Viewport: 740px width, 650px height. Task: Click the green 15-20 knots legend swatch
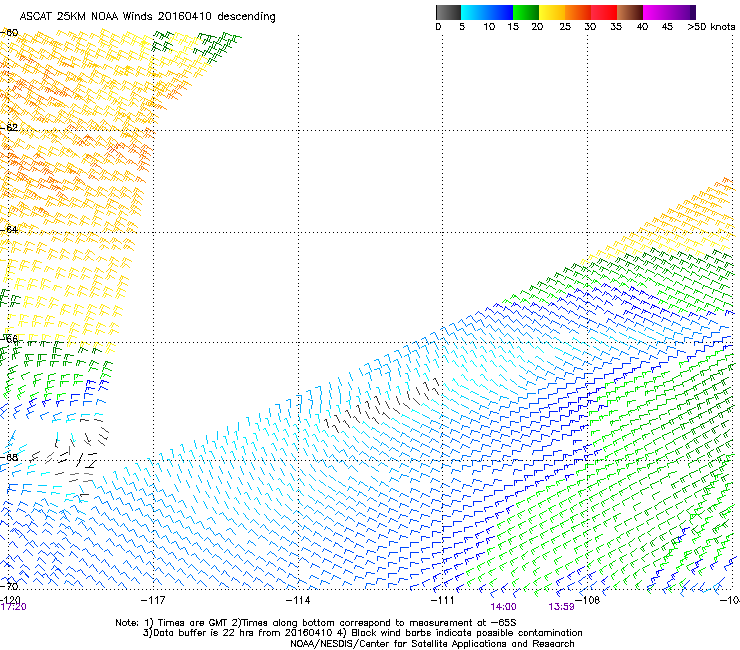[526, 12]
